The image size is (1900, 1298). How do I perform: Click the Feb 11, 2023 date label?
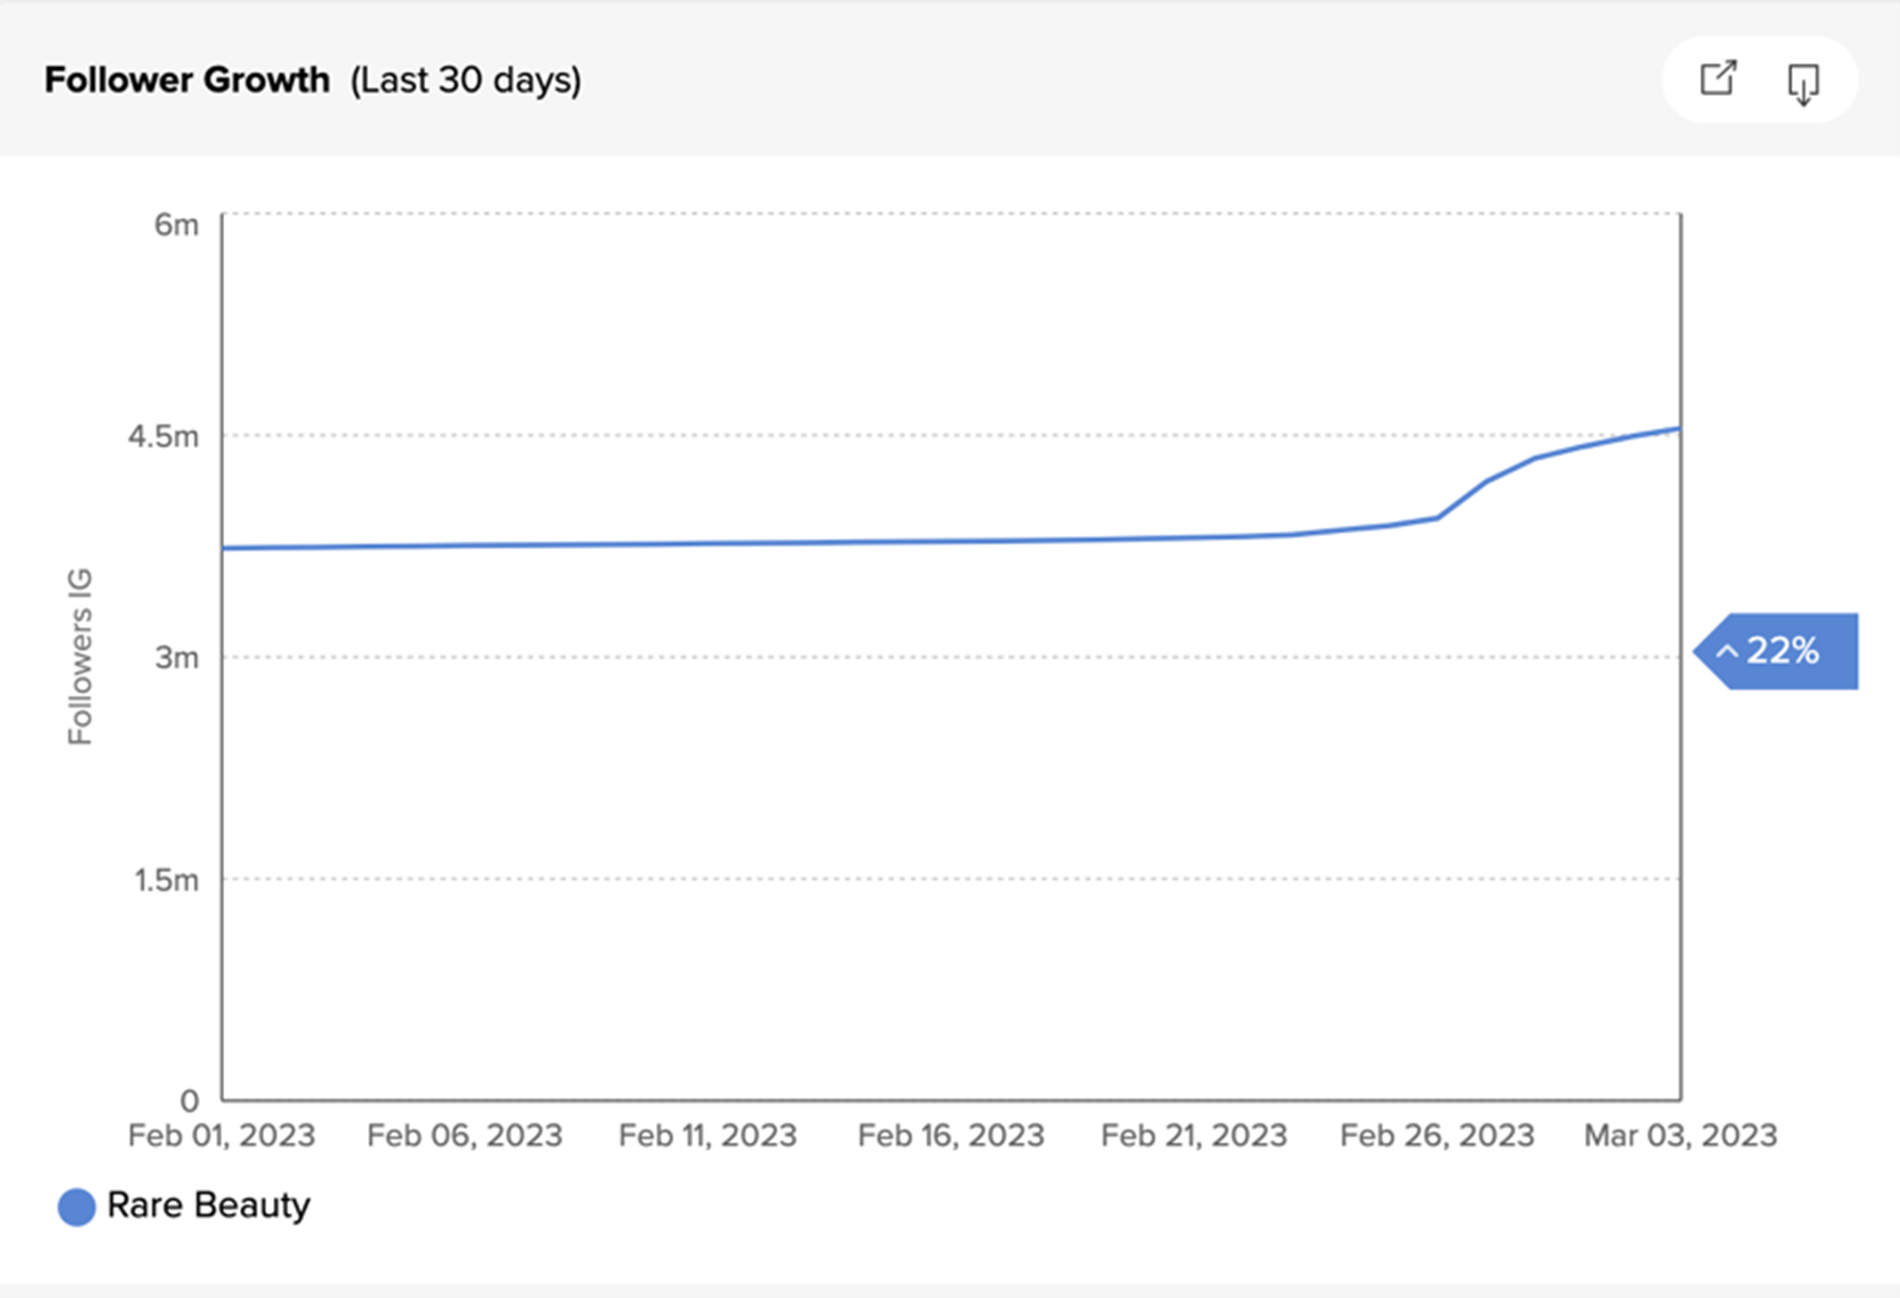point(707,1136)
